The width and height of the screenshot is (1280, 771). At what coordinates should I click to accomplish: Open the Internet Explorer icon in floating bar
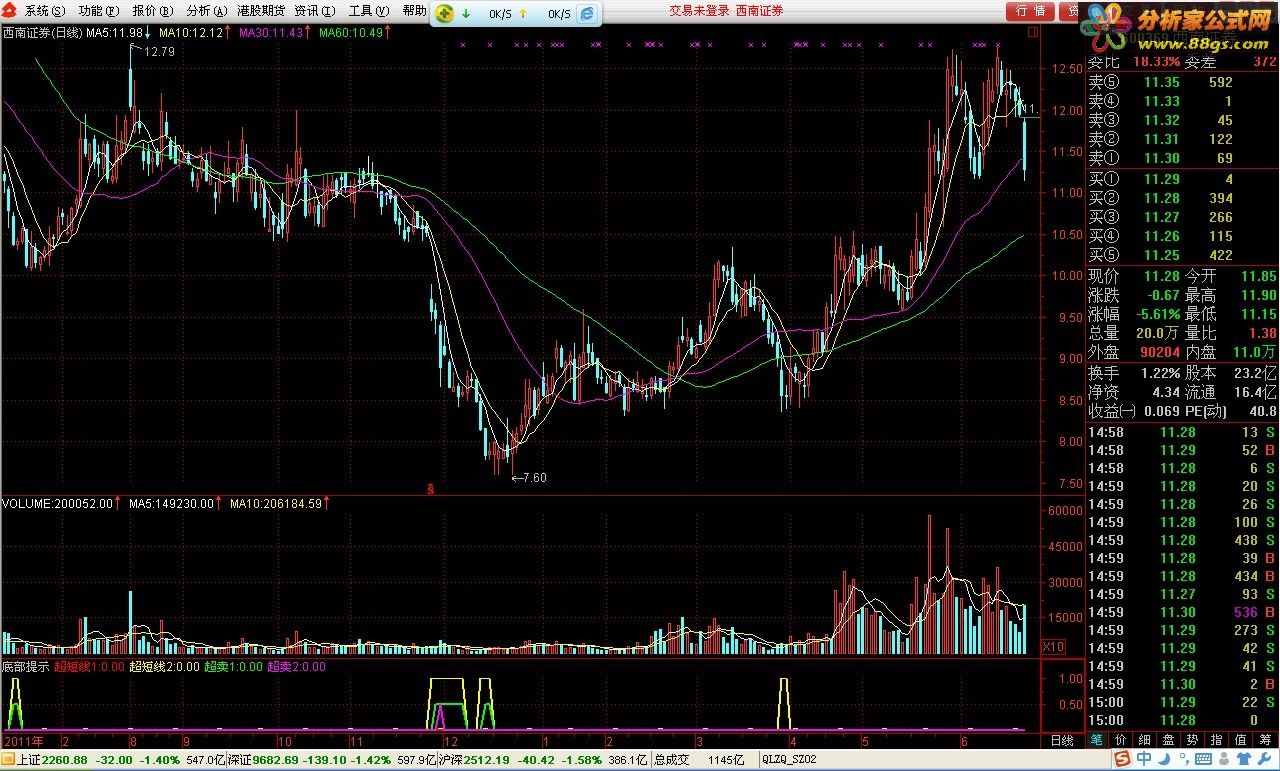[x=588, y=14]
